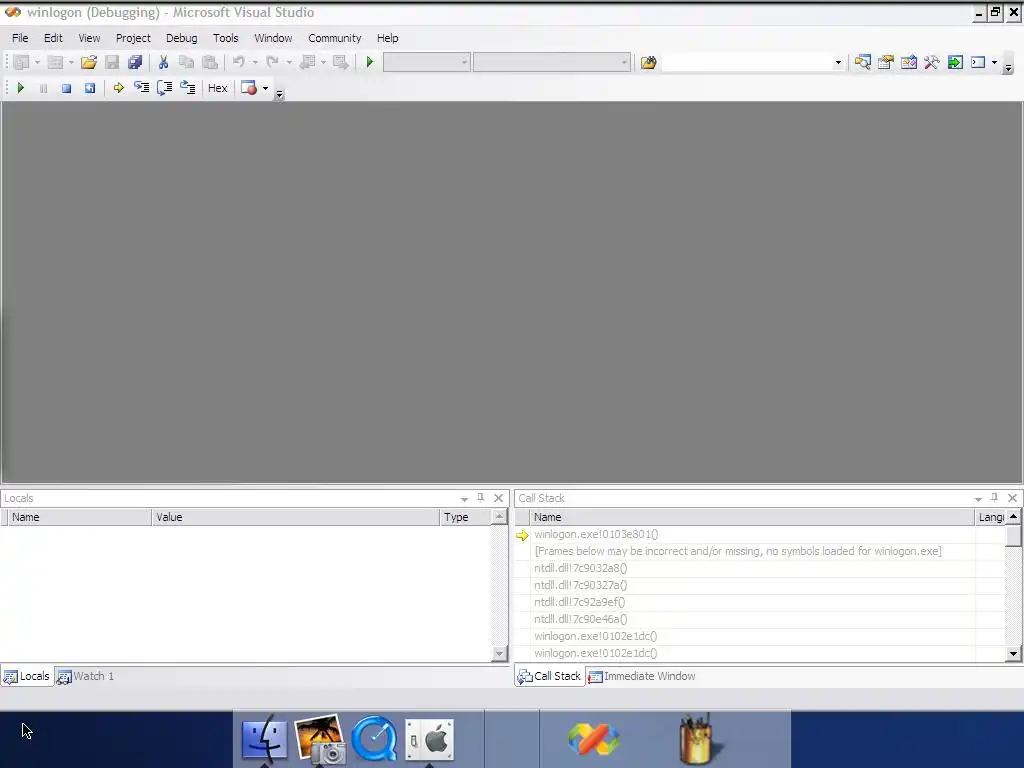Click the Step Over icon
1024x768 pixels.
[164, 88]
